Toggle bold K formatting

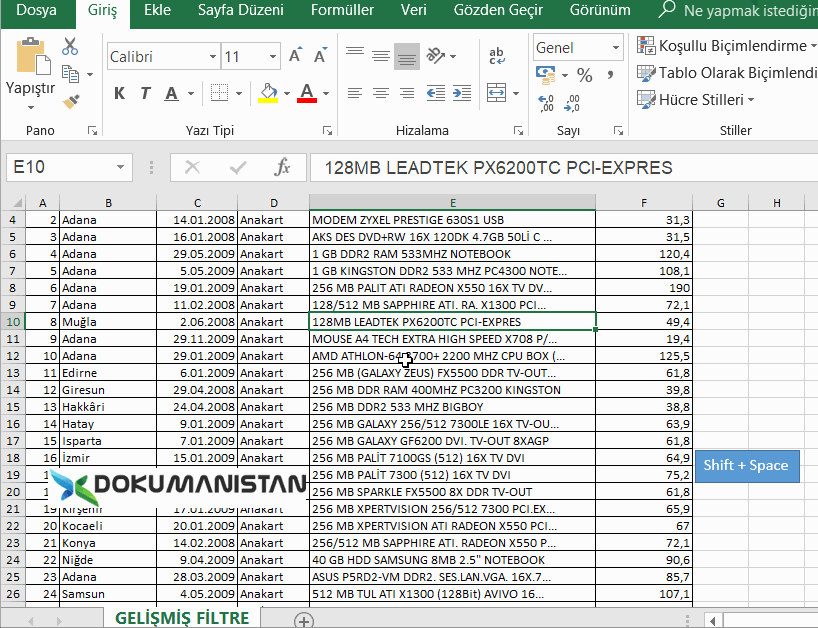click(x=119, y=93)
